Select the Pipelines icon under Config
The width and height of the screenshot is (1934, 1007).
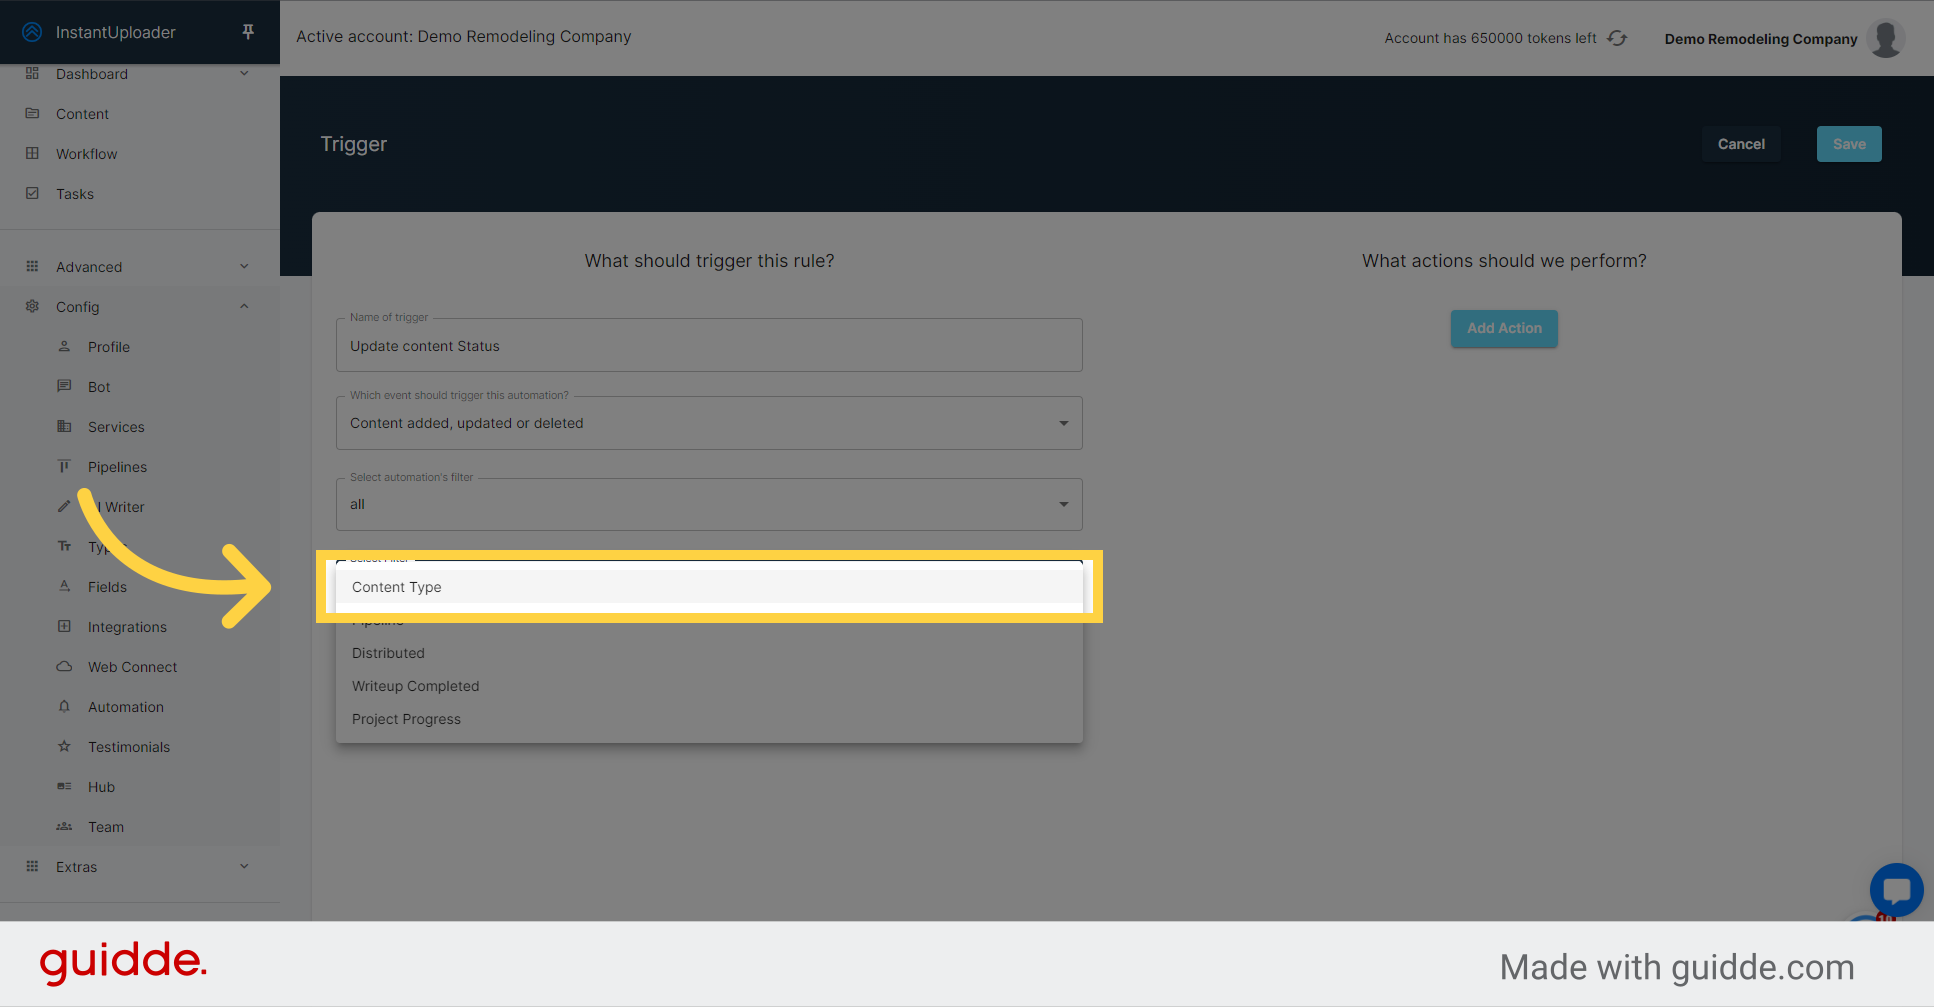[x=64, y=466]
